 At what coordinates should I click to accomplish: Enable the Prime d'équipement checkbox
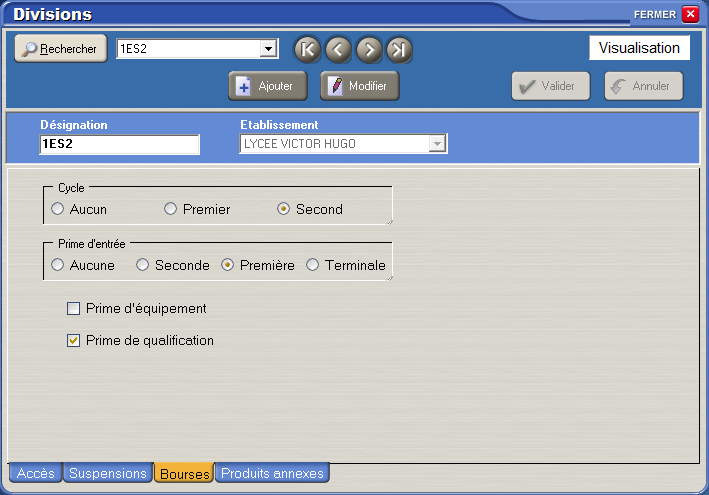[x=73, y=308]
